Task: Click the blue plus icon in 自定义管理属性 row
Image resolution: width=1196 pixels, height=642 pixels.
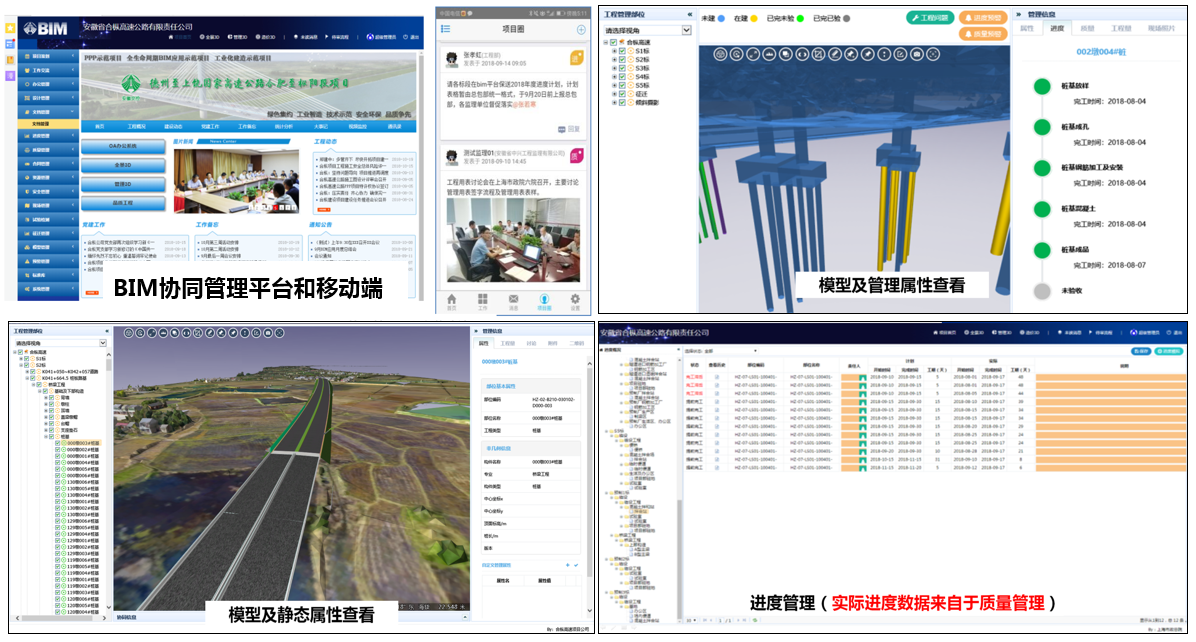Action: click(x=567, y=565)
